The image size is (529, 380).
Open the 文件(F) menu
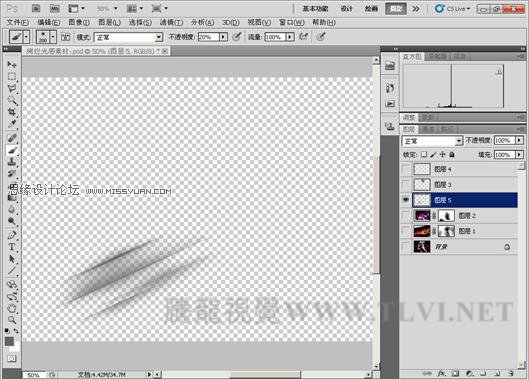pyautogui.click(x=18, y=22)
